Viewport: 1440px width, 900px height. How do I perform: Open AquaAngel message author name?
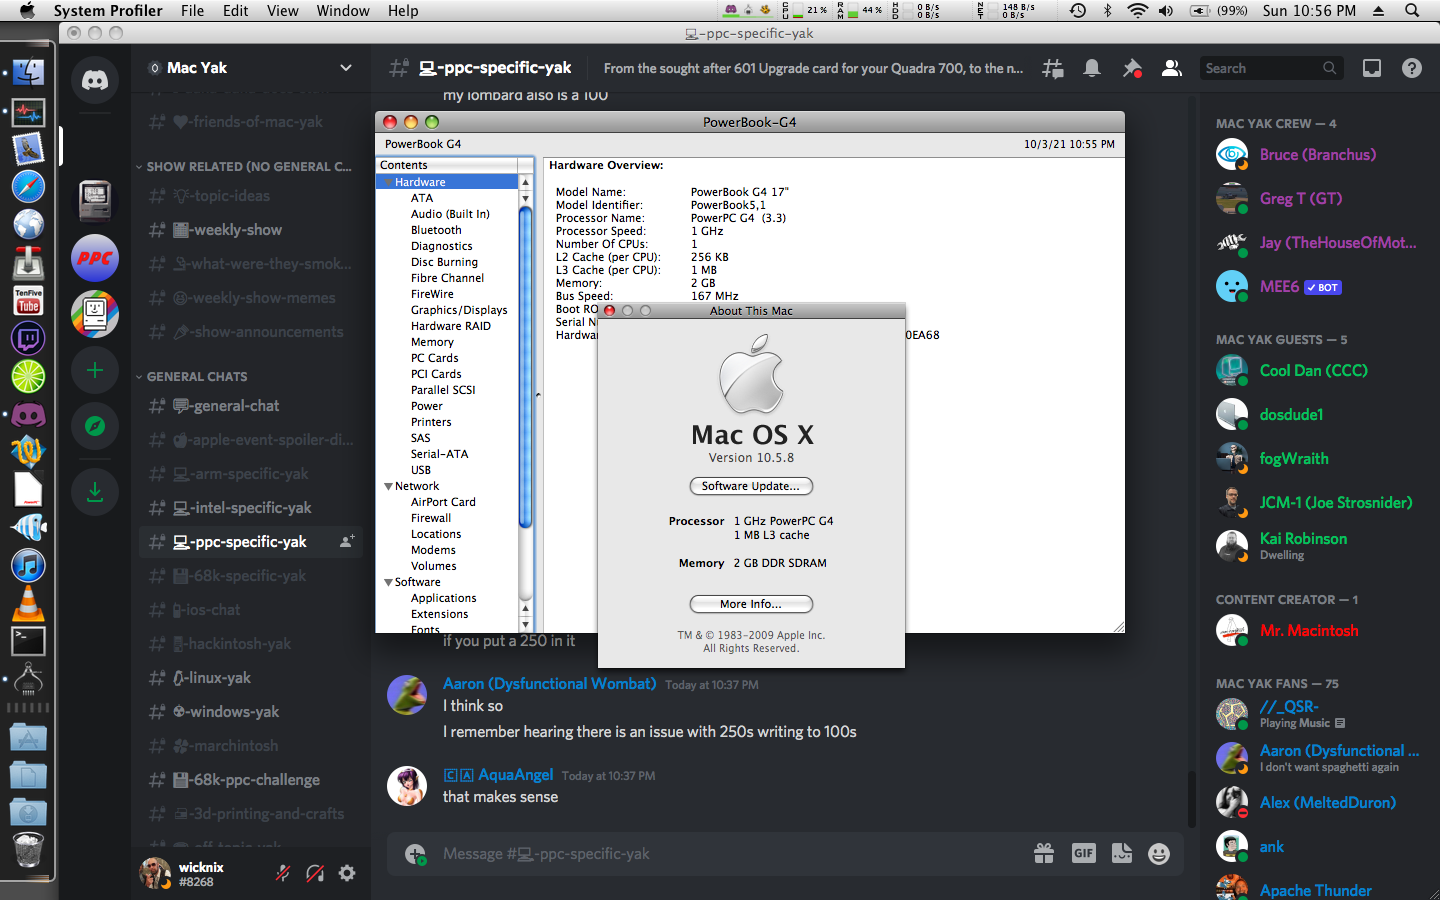pos(516,775)
